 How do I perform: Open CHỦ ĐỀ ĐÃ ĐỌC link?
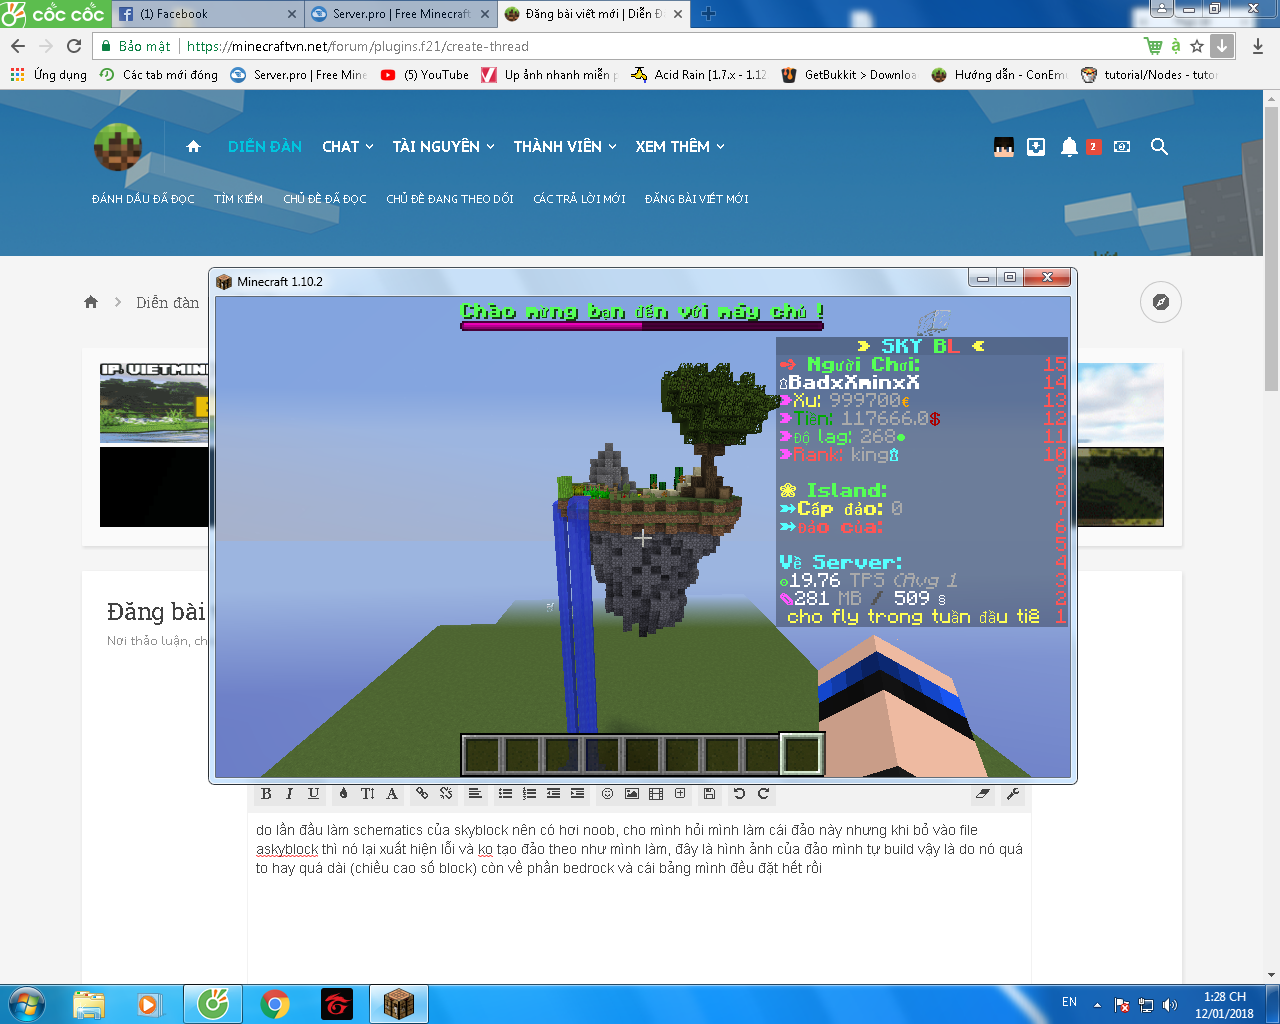click(325, 199)
